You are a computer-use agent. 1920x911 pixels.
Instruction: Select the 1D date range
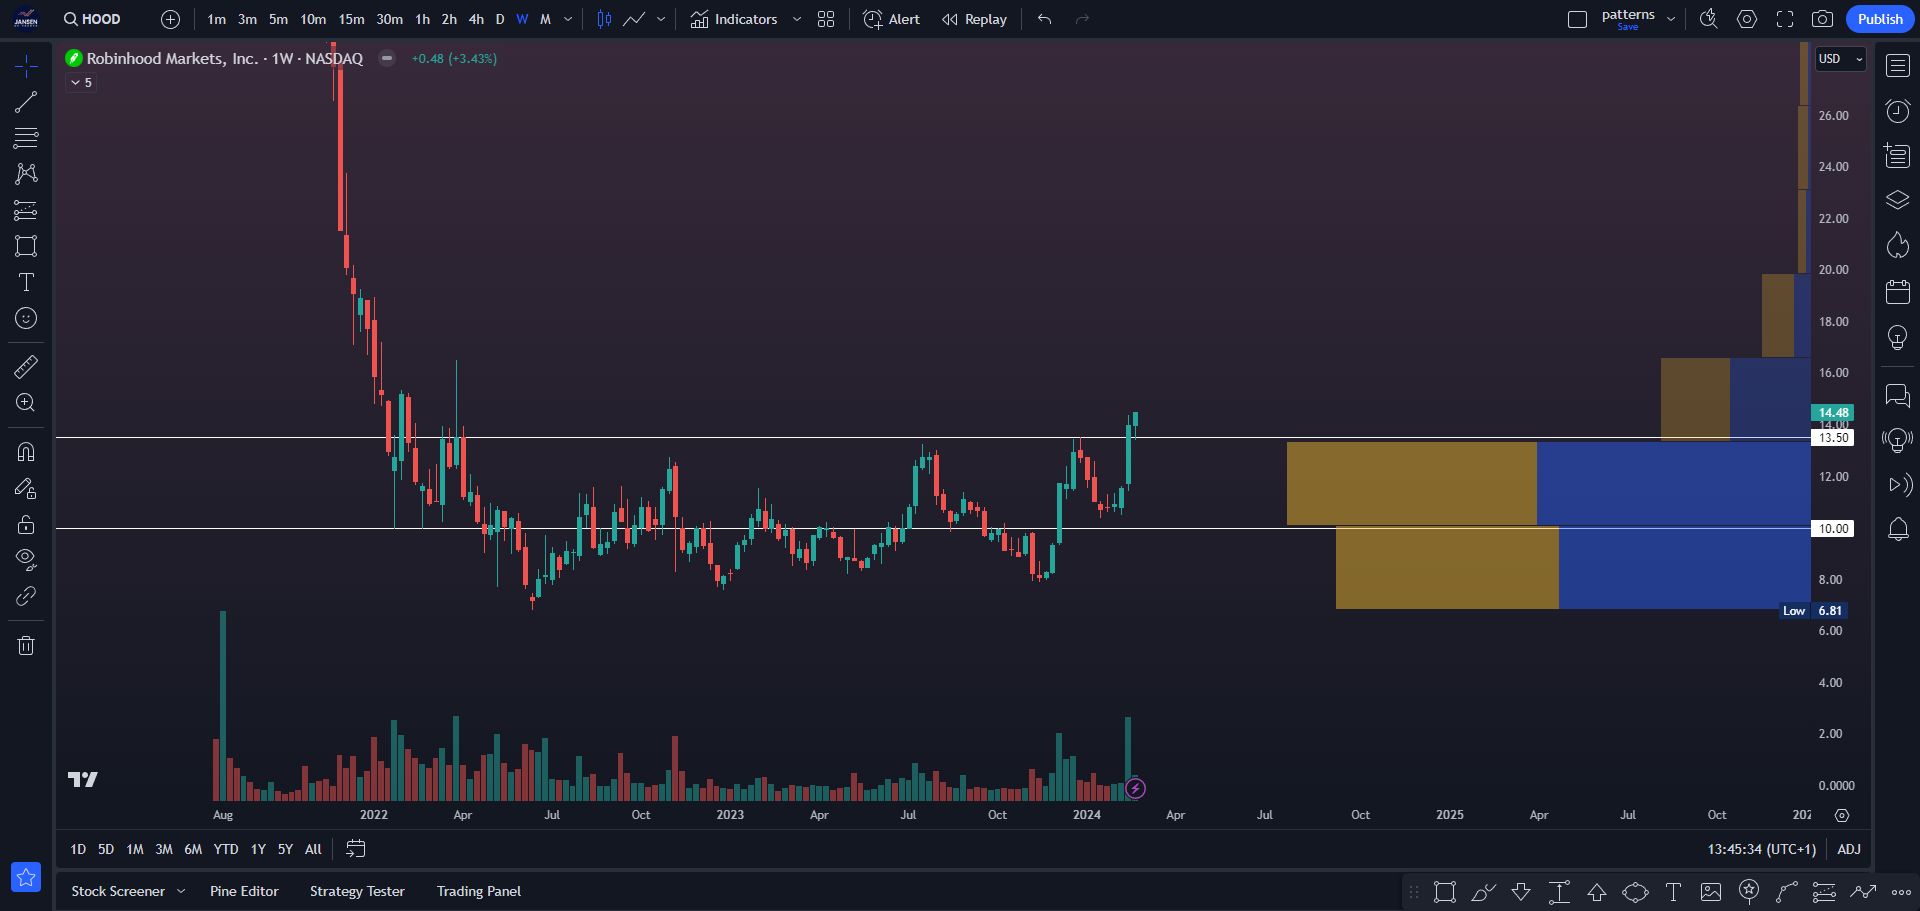78,849
